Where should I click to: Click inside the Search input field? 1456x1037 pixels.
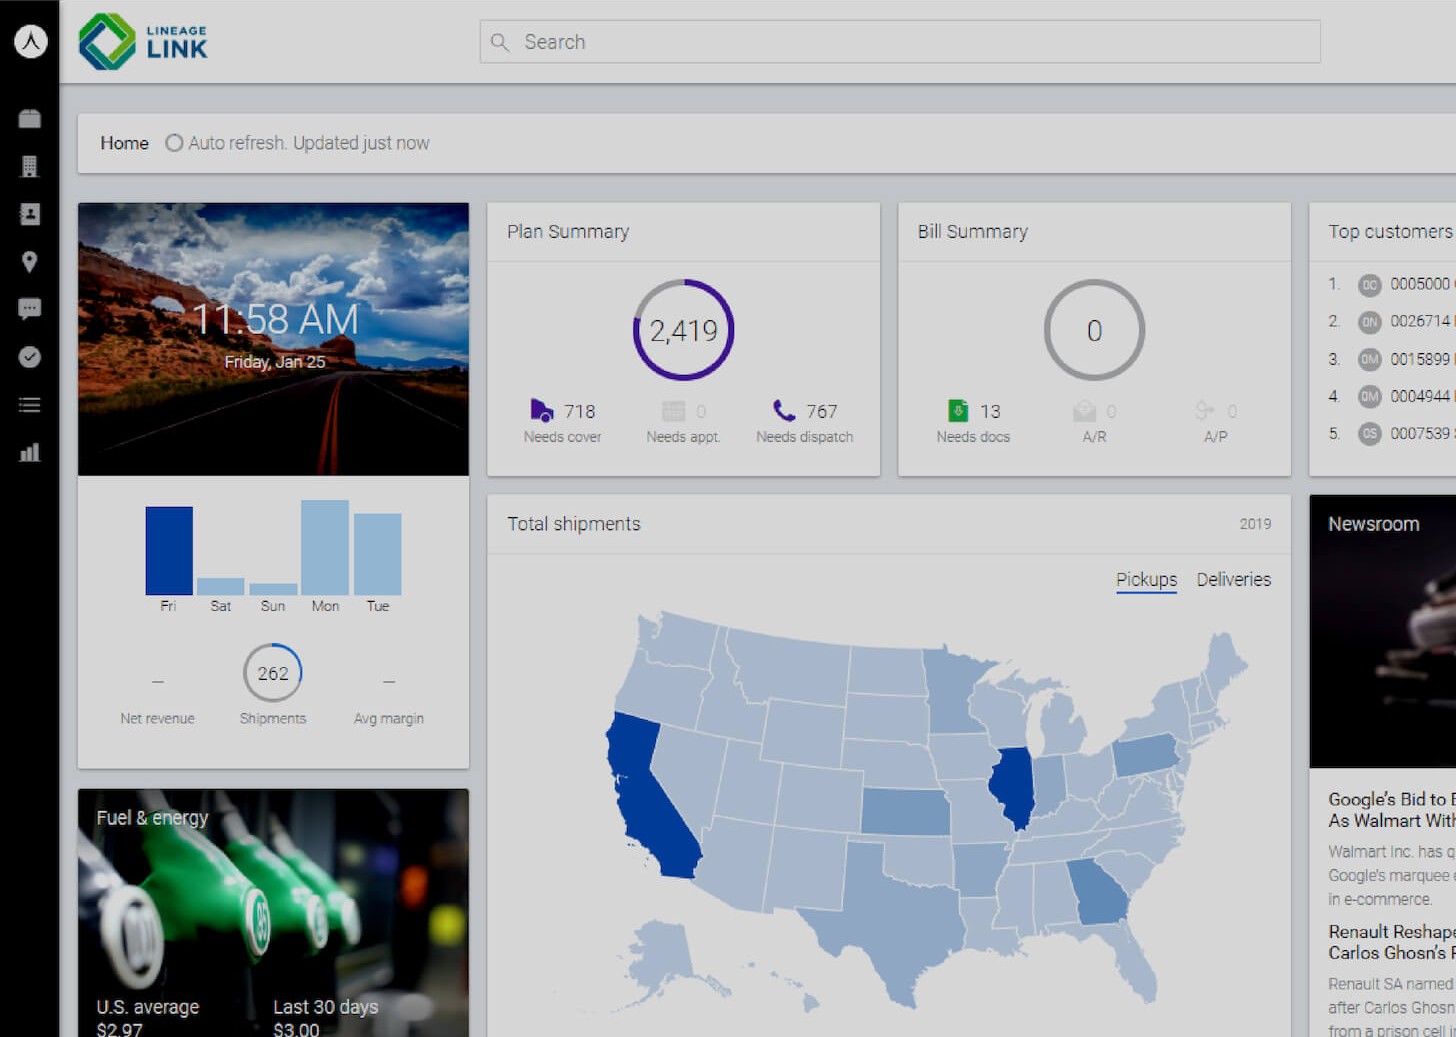[900, 42]
